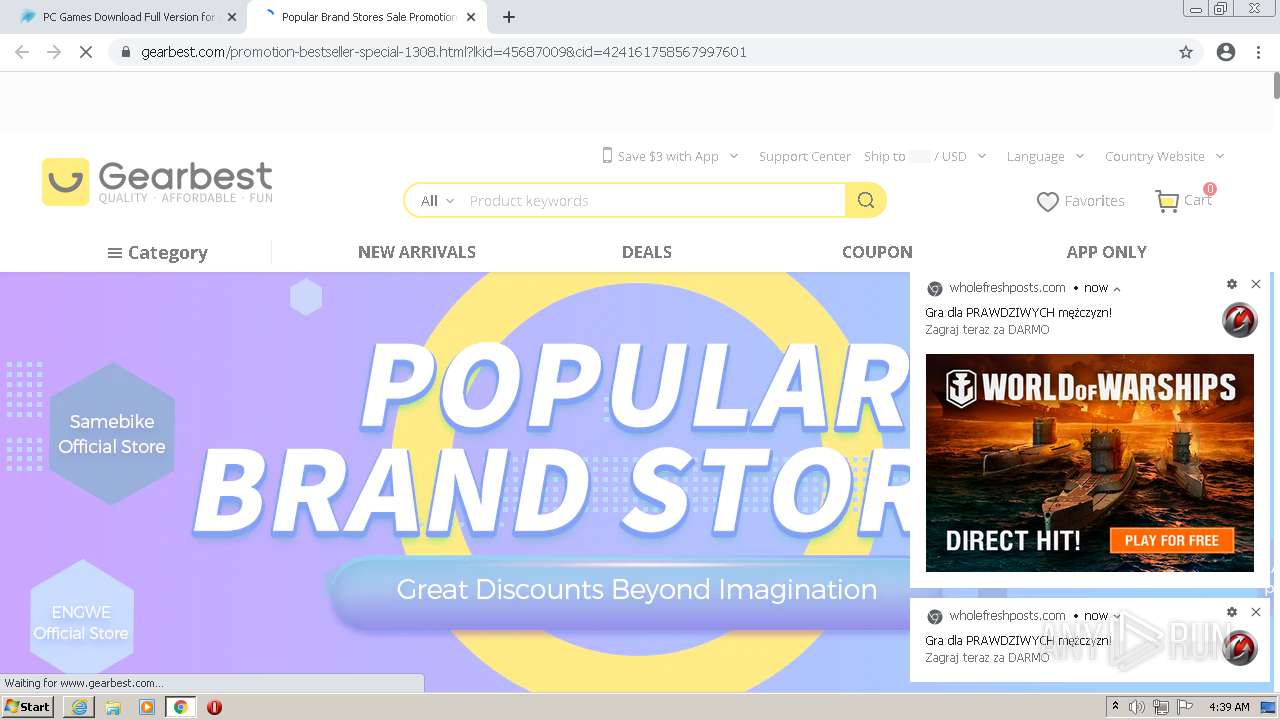
Task: Switch to Chrome taskbar icon
Action: coord(180,707)
